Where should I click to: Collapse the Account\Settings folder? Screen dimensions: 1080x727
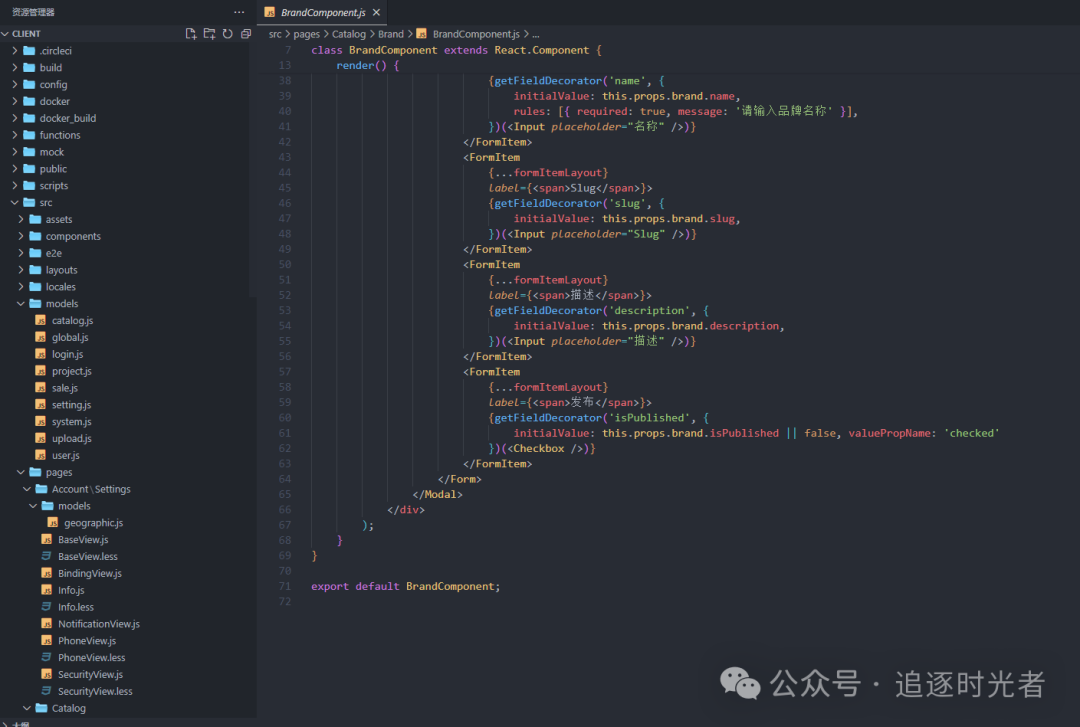[27, 489]
